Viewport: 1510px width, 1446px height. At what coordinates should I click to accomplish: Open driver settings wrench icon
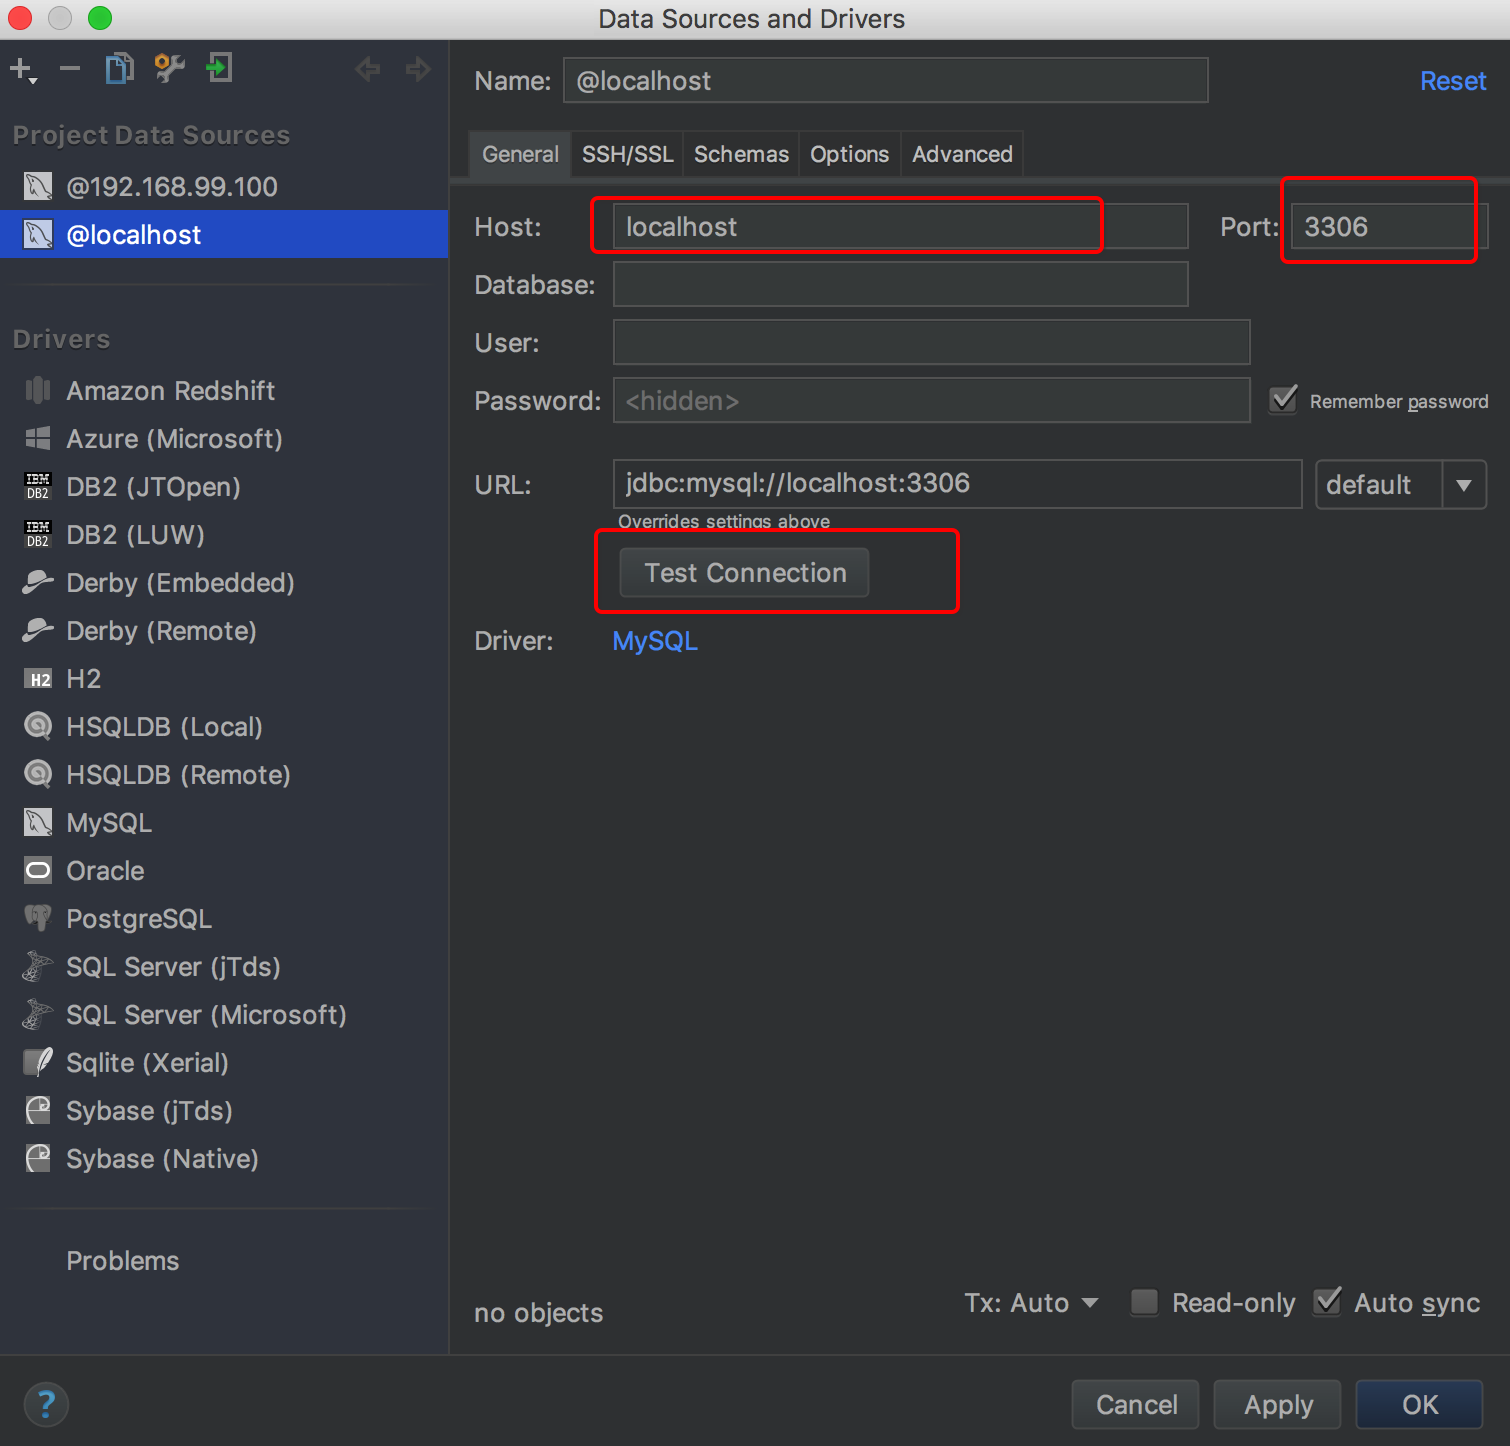click(x=169, y=69)
